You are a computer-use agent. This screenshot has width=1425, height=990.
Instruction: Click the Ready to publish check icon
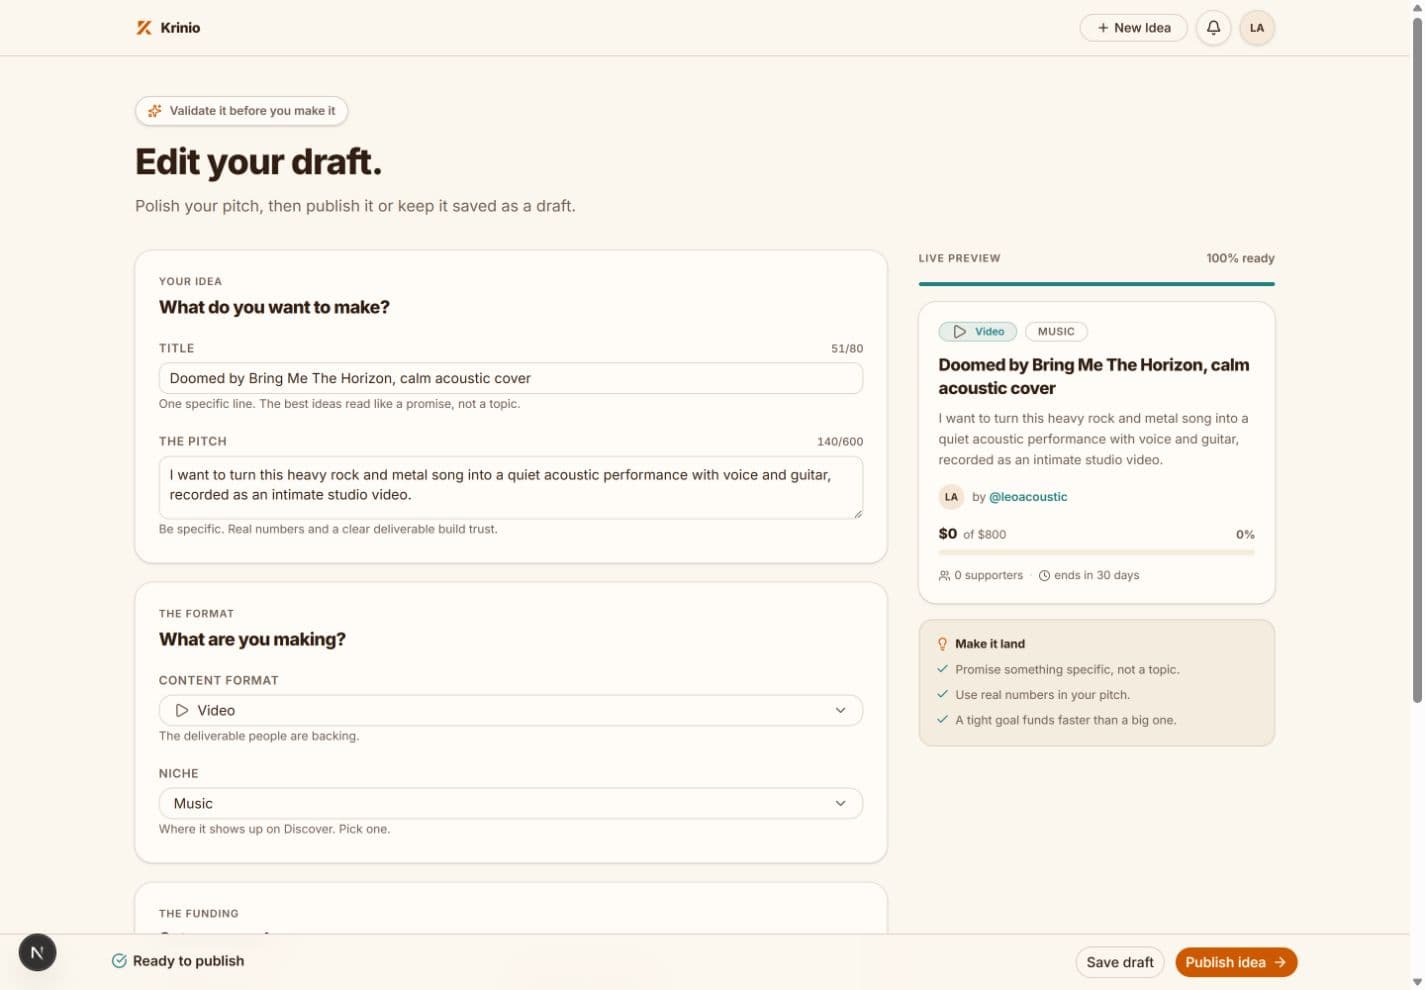[119, 961]
